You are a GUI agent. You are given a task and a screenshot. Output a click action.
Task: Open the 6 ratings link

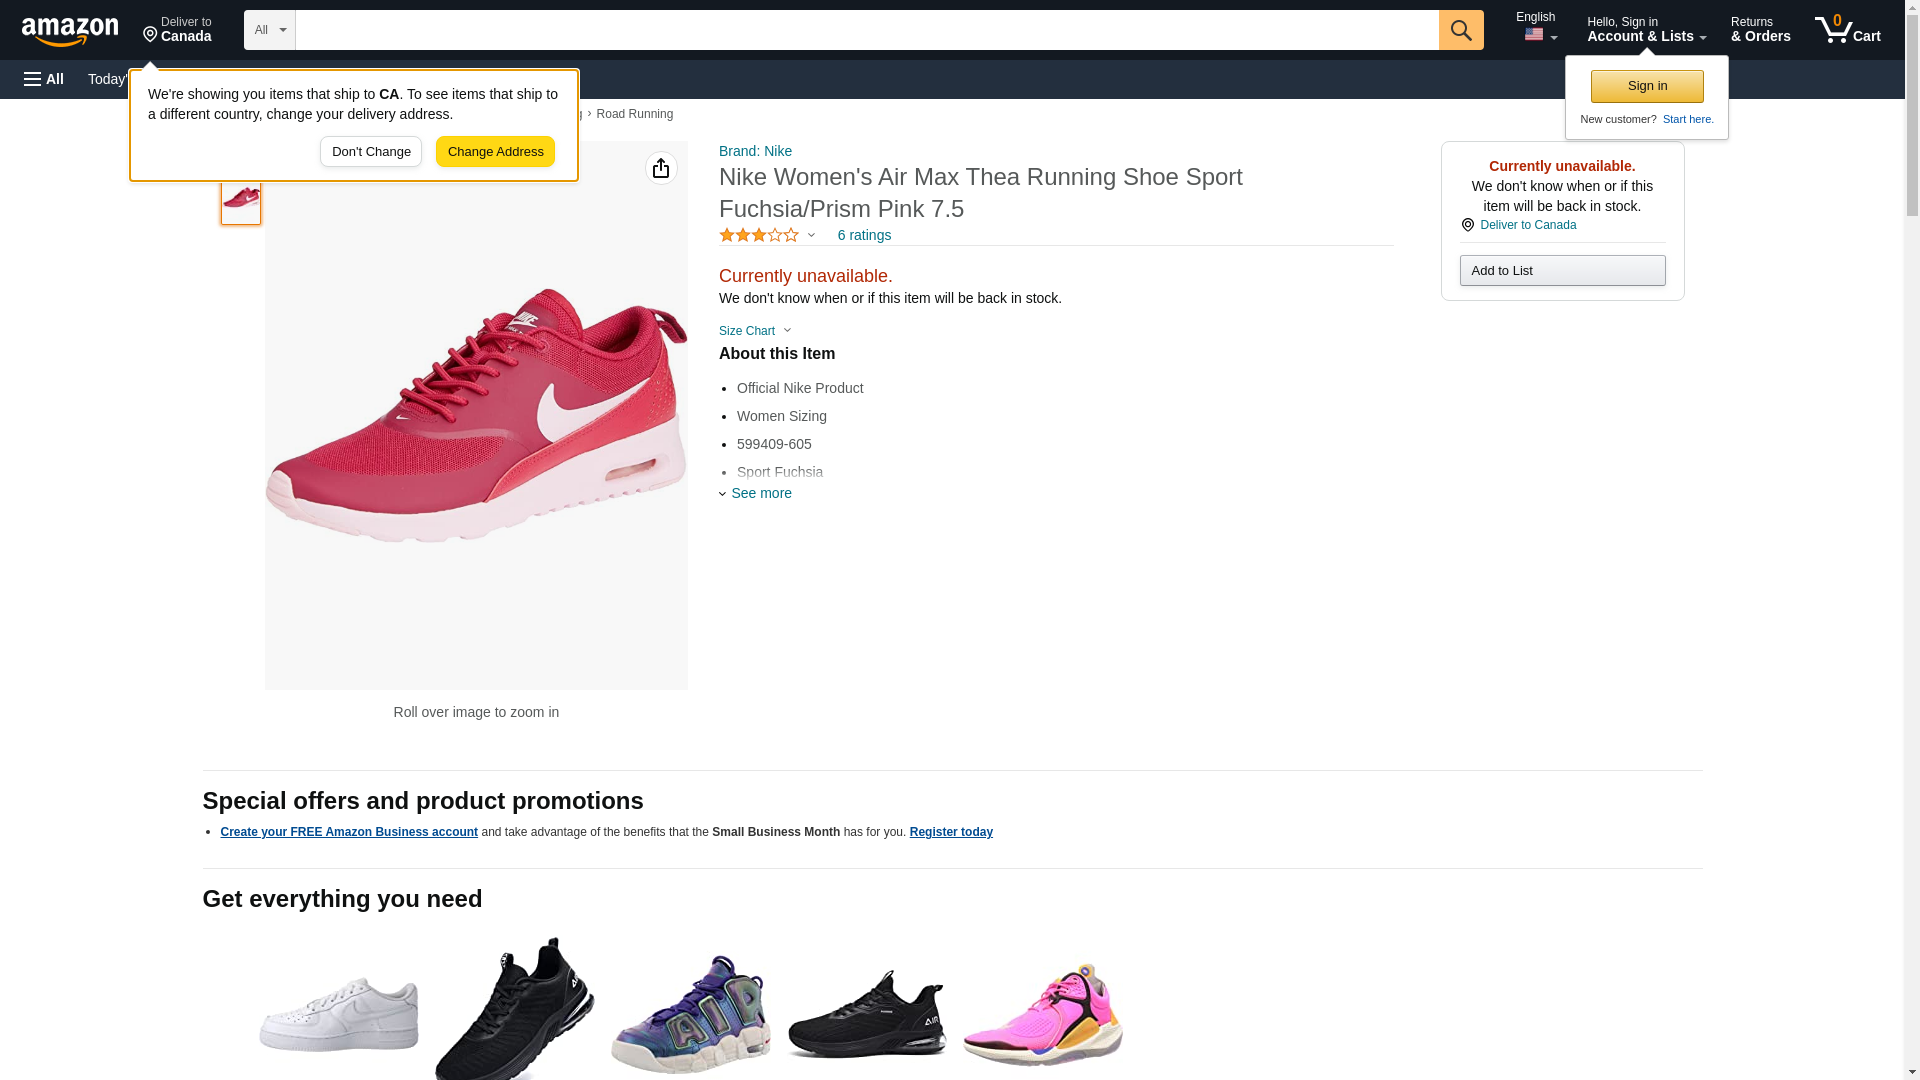(x=864, y=235)
